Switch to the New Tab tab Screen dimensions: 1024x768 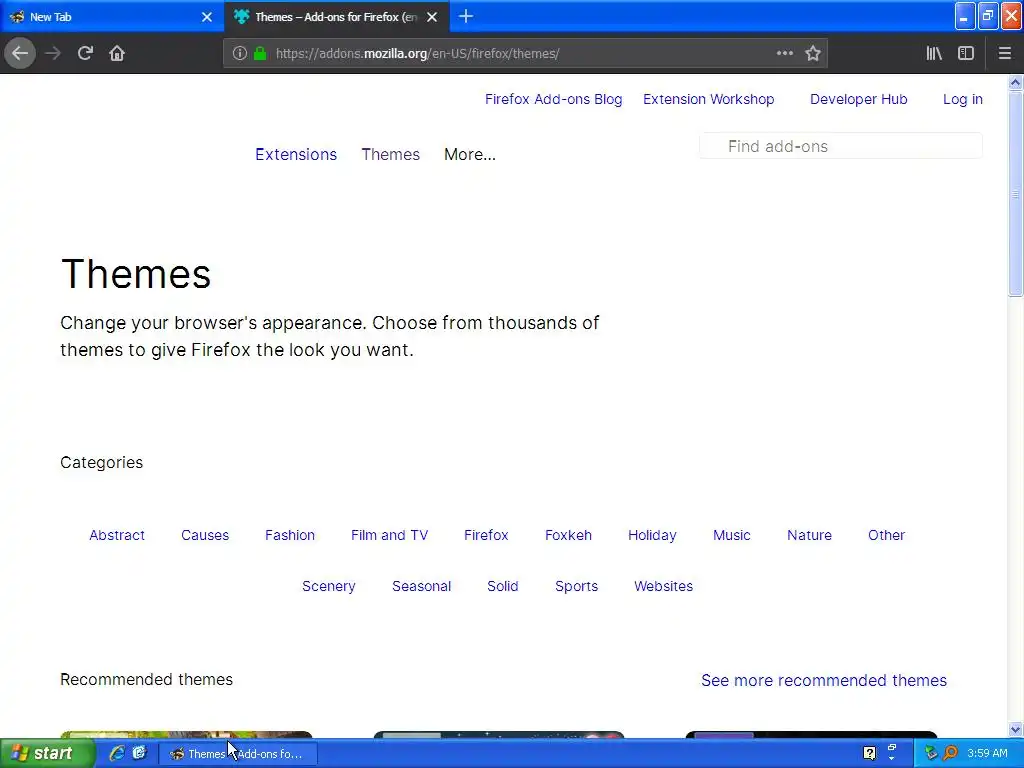(111, 17)
